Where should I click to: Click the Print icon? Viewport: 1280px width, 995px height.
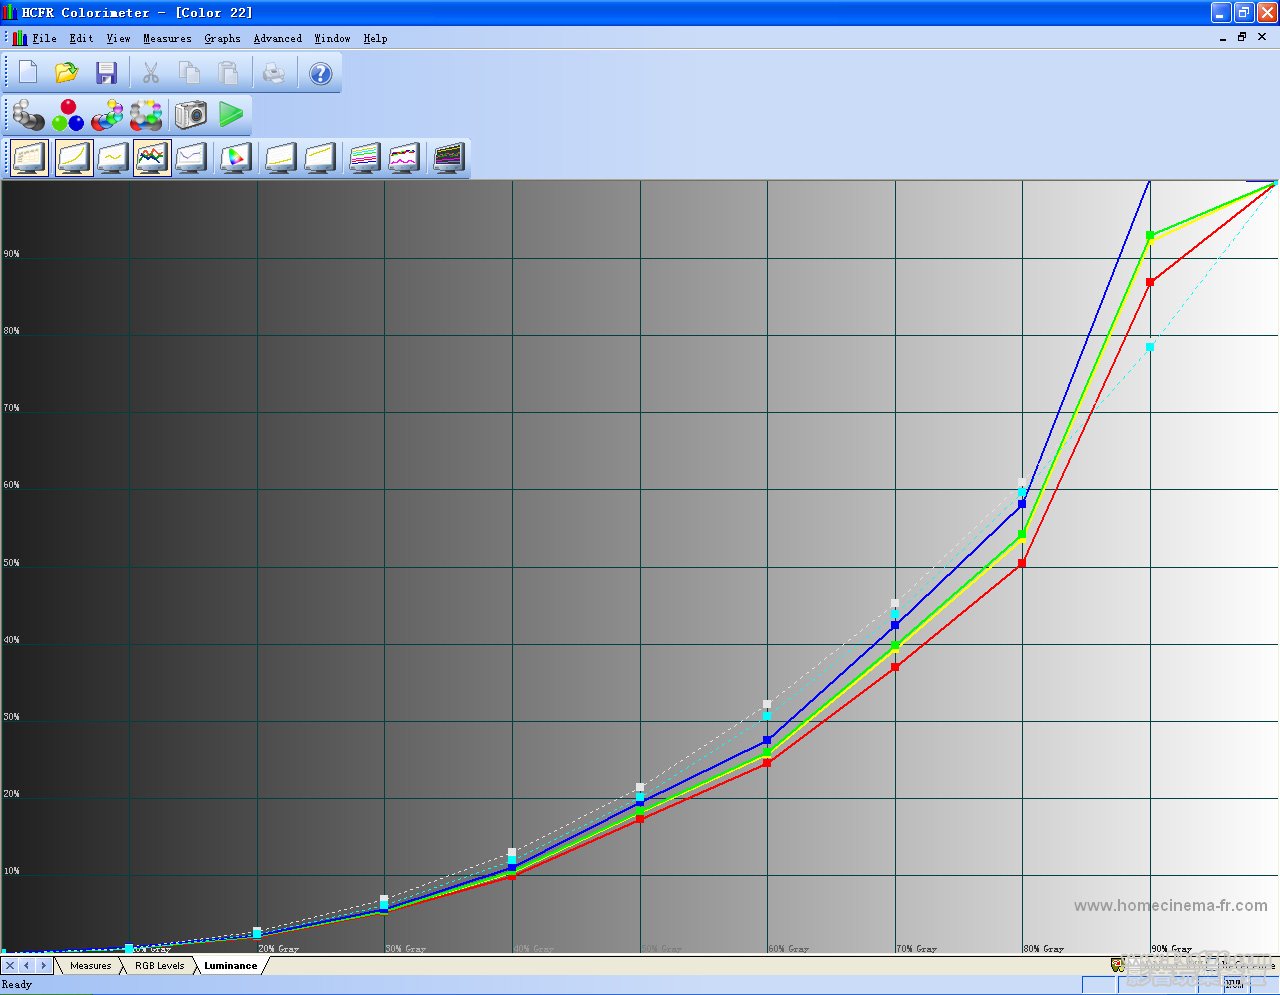[274, 73]
